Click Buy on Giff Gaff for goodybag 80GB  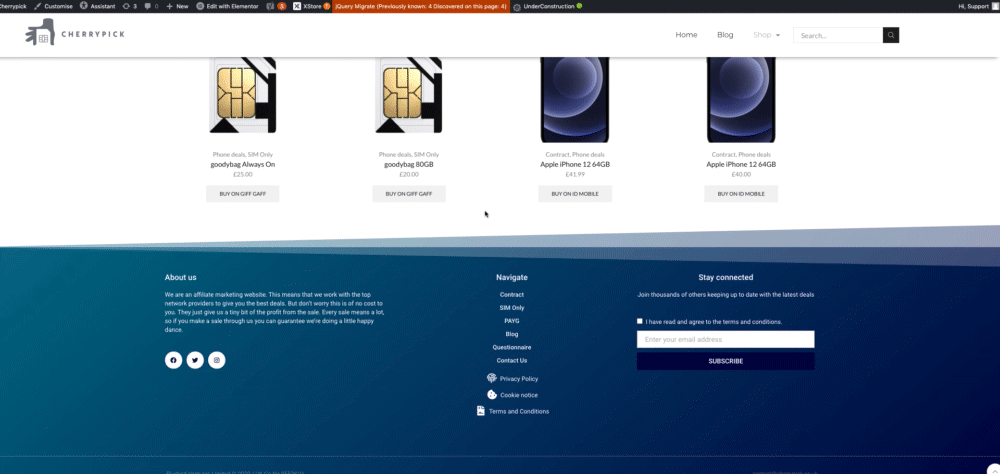[409, 194]
